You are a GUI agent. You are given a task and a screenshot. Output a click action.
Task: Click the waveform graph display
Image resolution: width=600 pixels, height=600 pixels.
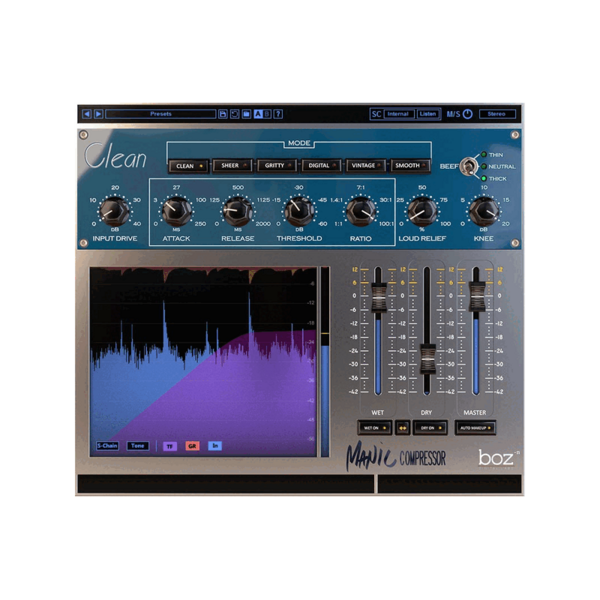click(x=204, y=362)
